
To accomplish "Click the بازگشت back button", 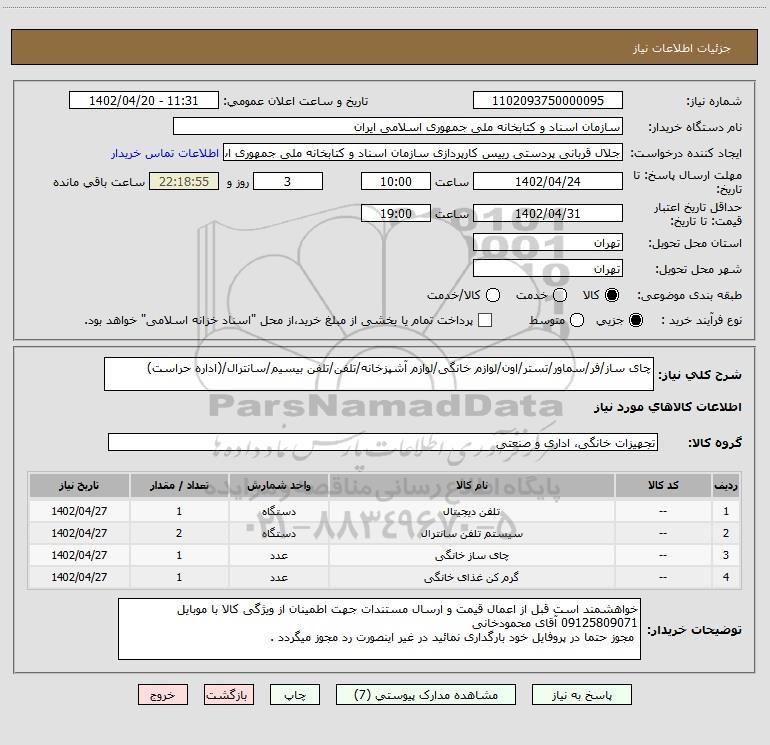I will click(229, 695).
